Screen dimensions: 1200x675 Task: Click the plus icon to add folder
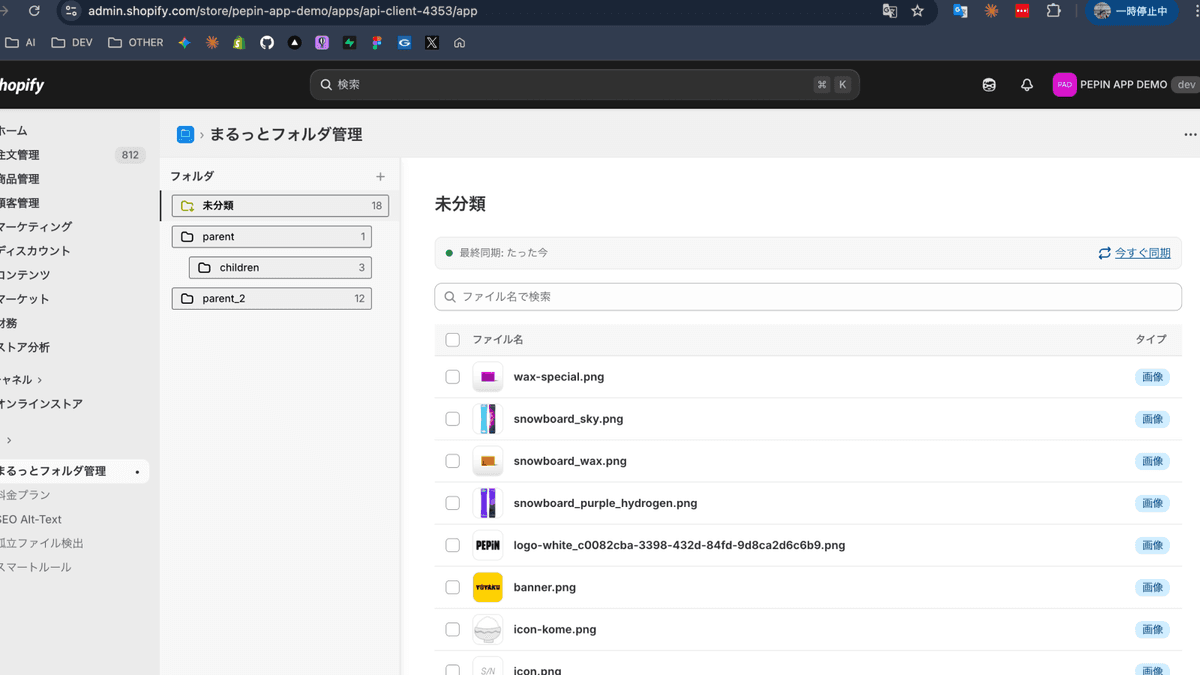[380, 177]
